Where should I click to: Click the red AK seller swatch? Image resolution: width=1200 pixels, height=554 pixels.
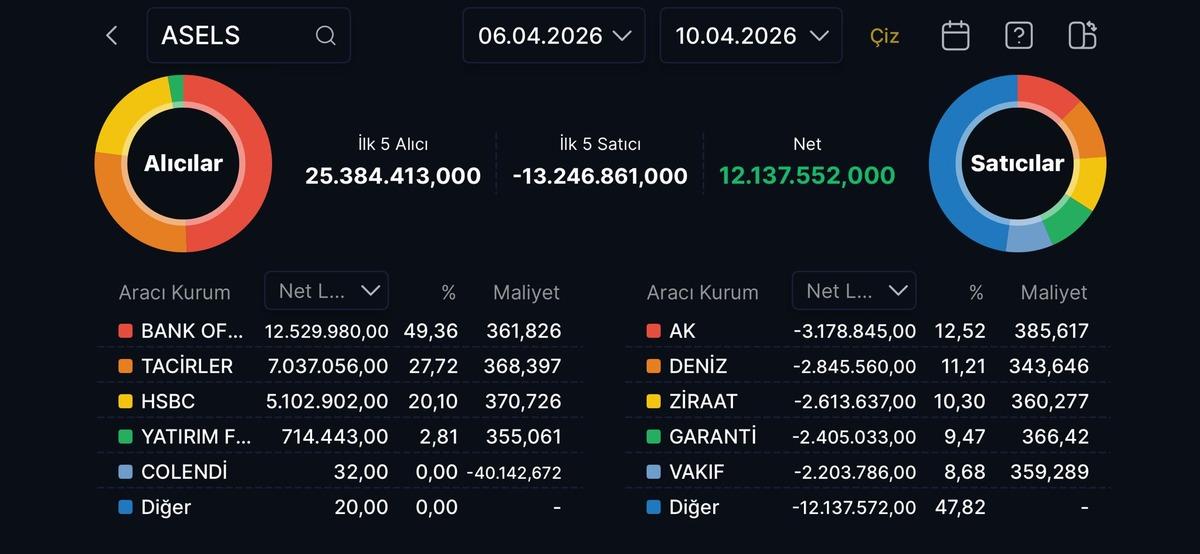654,331
